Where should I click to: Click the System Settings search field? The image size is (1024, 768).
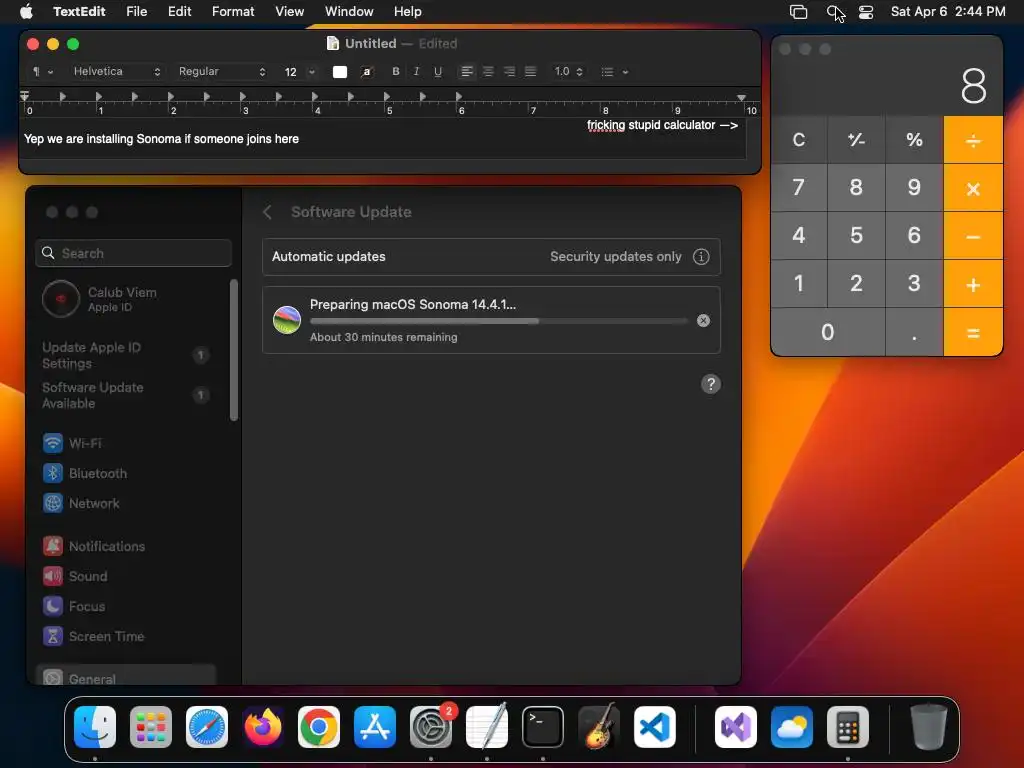(134, 253)
